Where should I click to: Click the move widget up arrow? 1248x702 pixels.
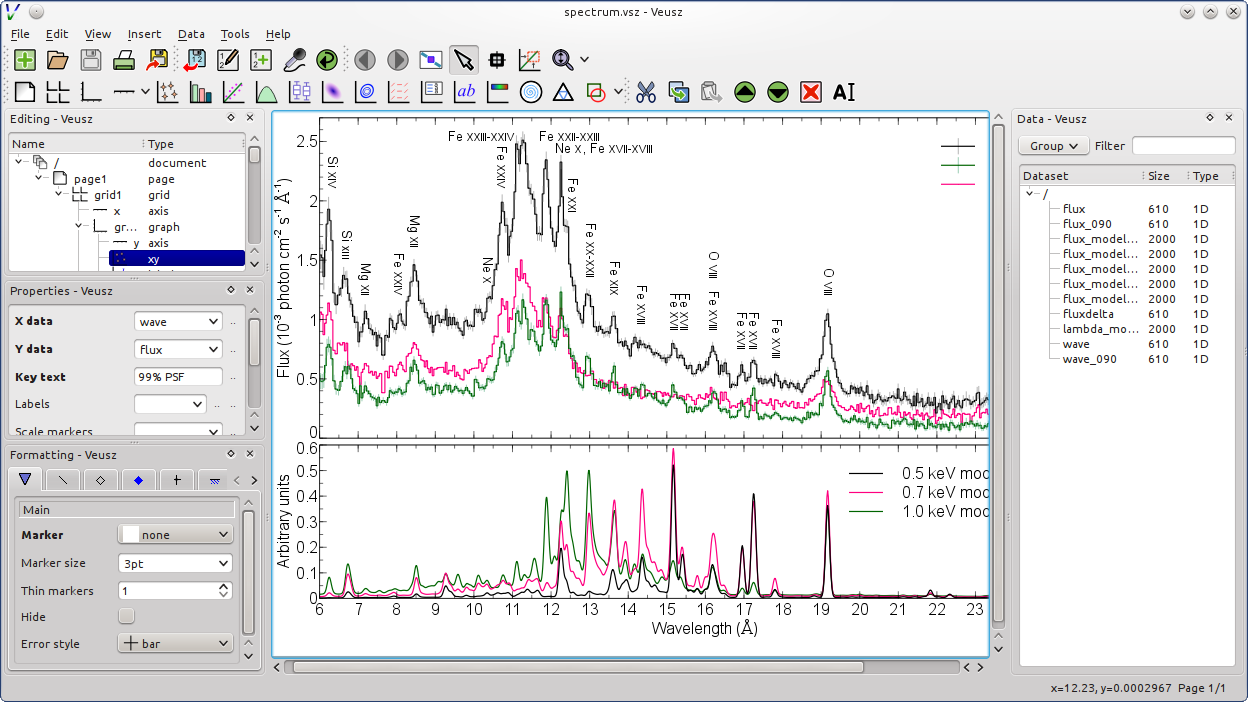(744, 92)
